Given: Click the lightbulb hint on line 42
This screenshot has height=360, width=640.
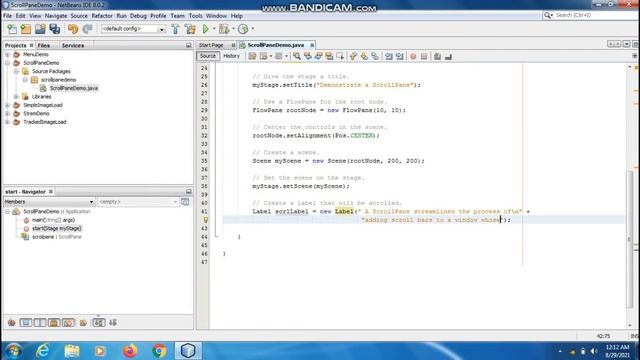Looking at the screenshot, I should [206, 220].
